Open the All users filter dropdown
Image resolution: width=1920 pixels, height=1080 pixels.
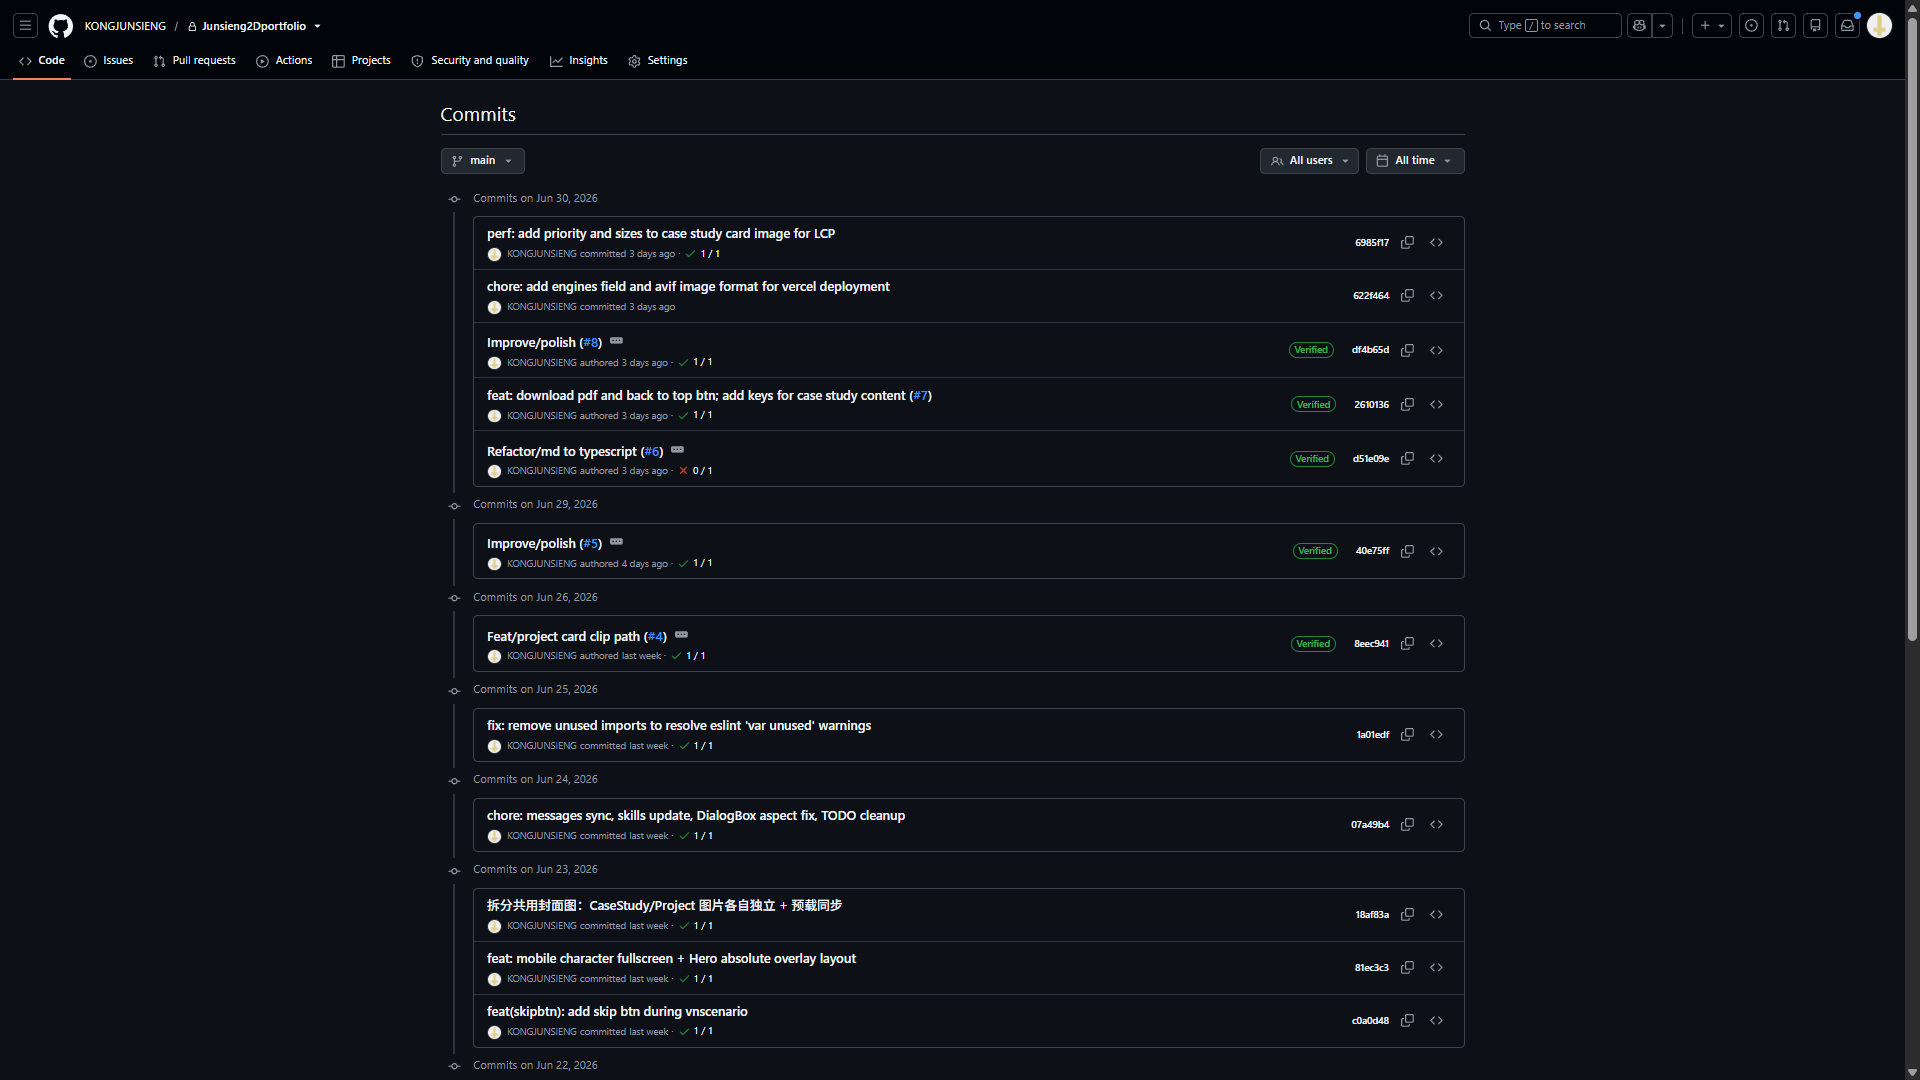click(1308, 161)
